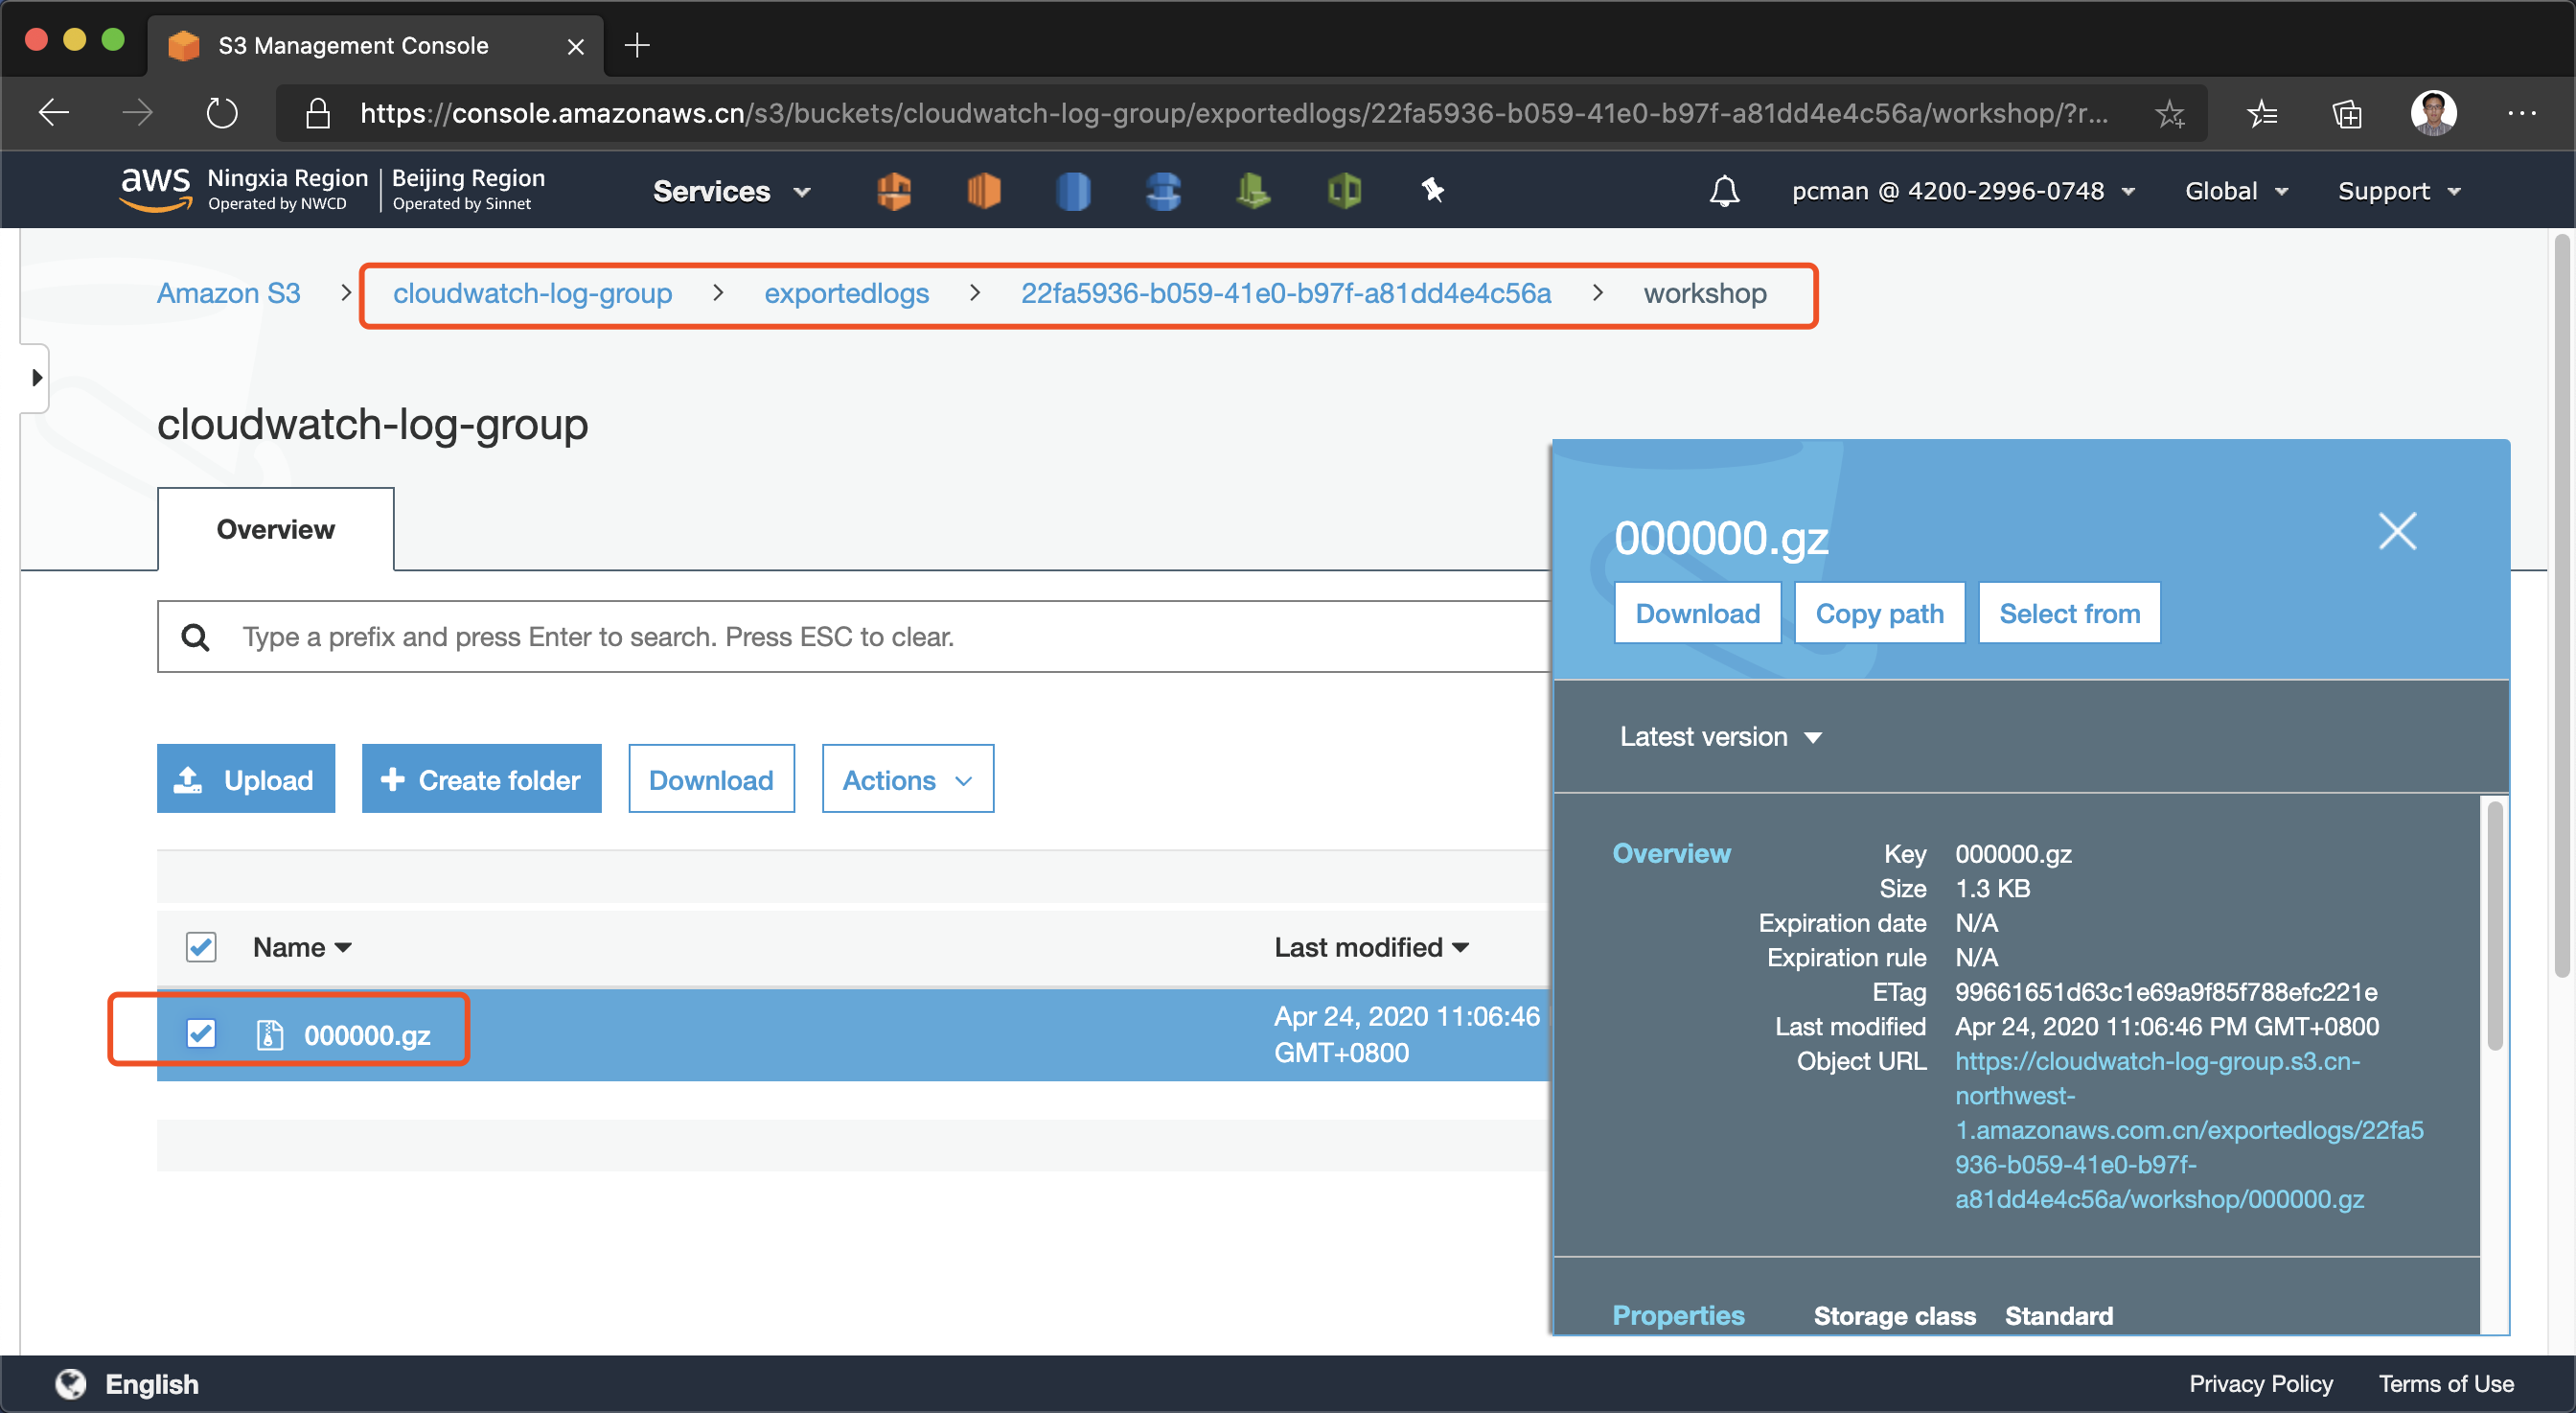Click Copy path button in panel
Image resolution: width=2576 pixels, height=1413 pixels.
[1878, 613]
